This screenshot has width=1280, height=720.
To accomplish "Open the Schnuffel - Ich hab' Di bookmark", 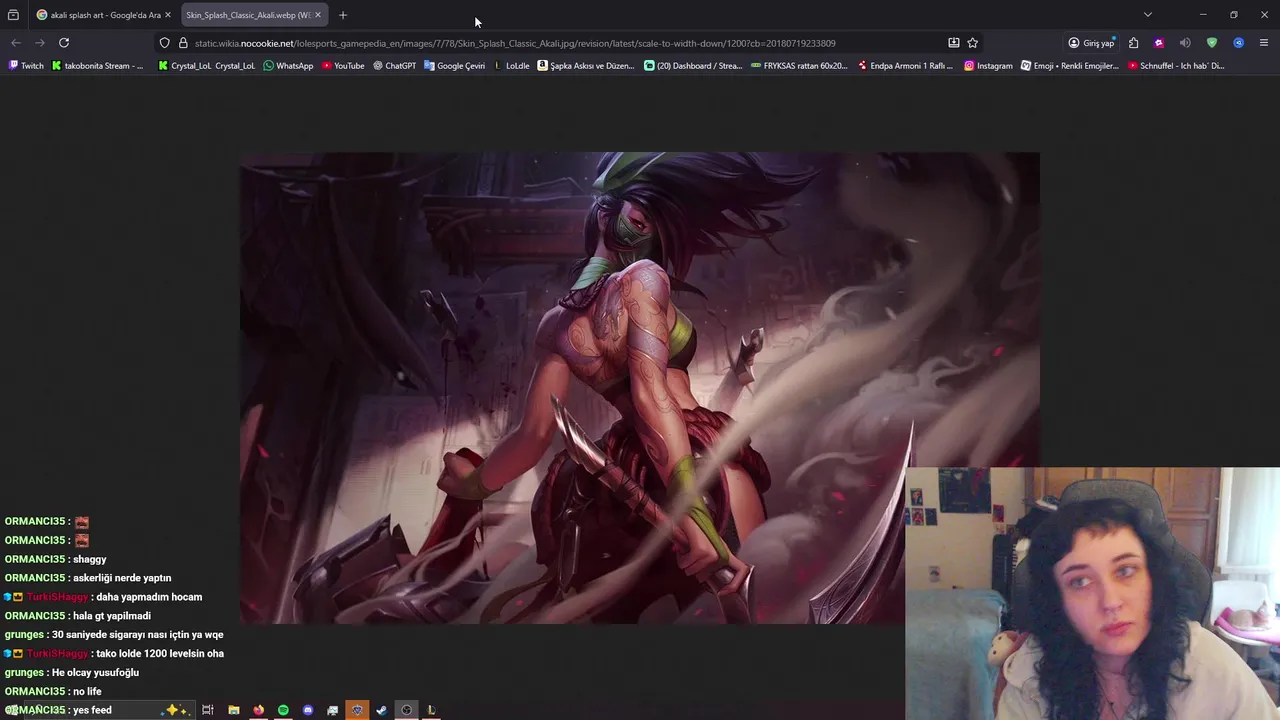I will tap(1176, 66).
